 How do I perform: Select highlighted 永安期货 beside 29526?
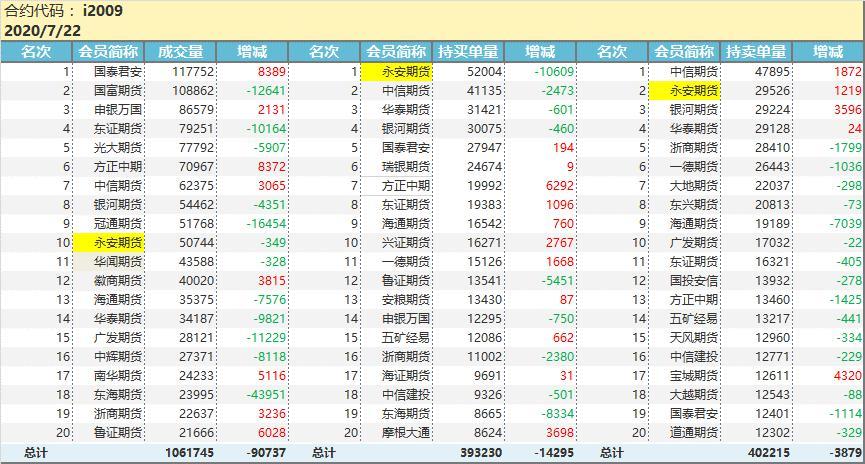pyautogui.click(x=685, y=90)
